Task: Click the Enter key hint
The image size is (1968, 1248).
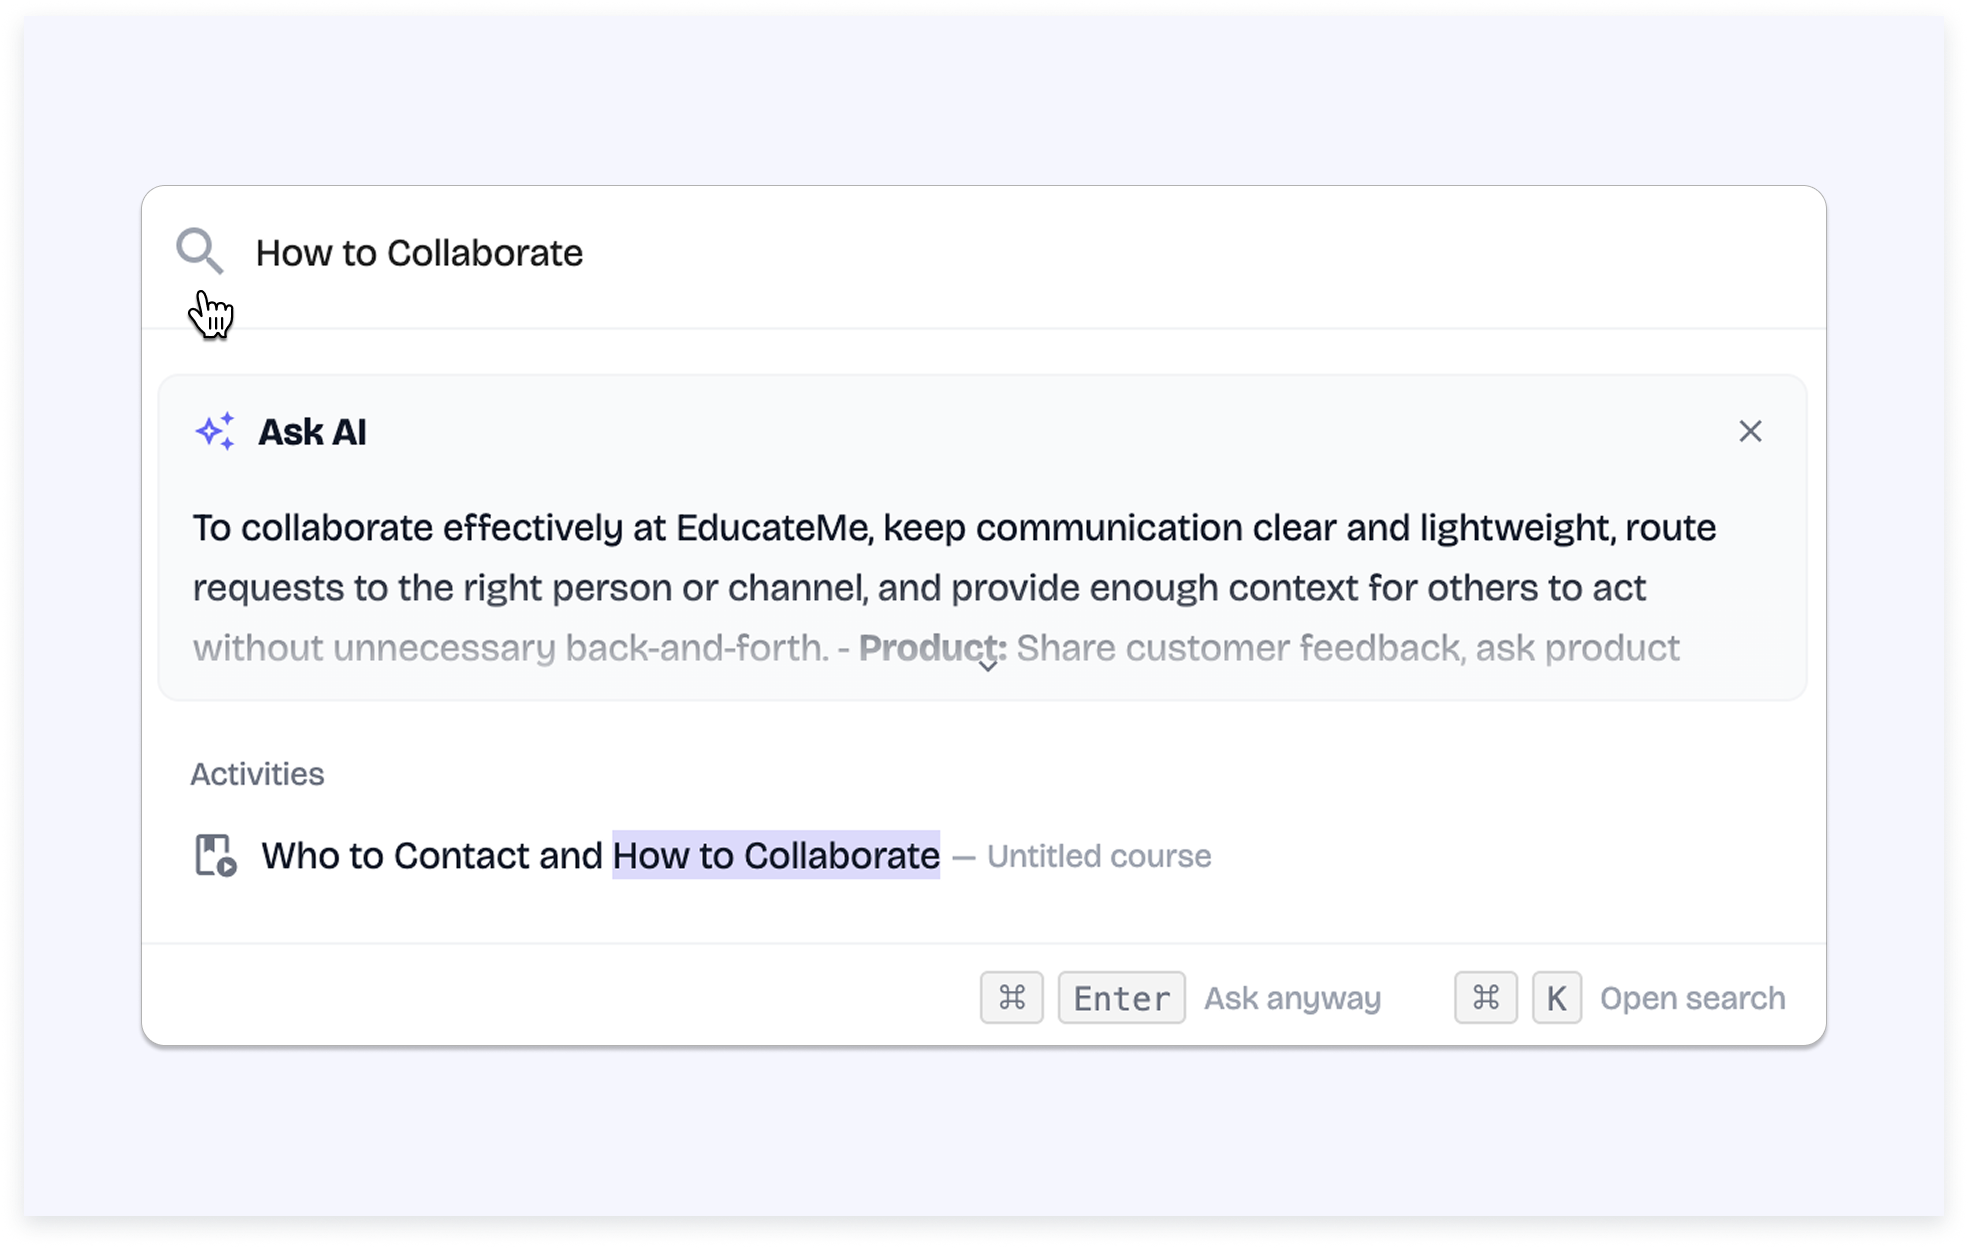Action: click(x=1121, y=997)
